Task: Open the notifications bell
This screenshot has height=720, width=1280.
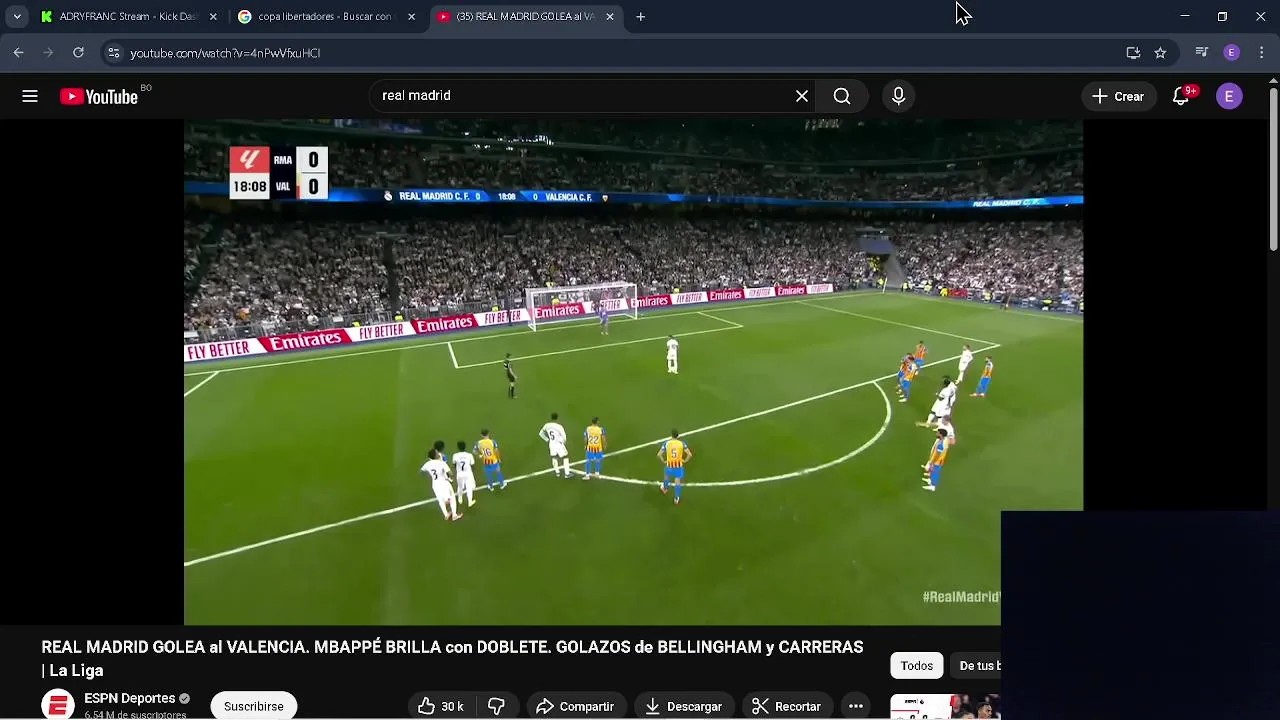Action: (1181, 96)
